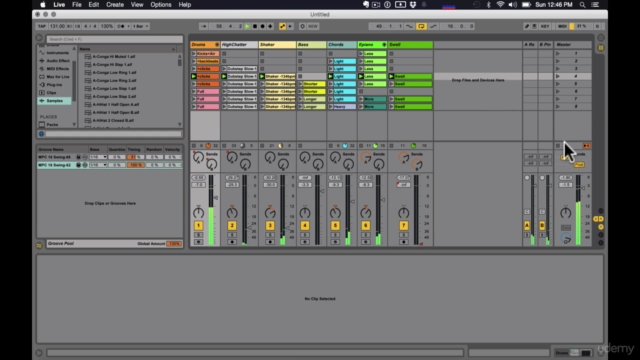This screenshot has width=640, height=360.
Task: Click the Groove Pool Global Amount value
Action: point(174,244)
